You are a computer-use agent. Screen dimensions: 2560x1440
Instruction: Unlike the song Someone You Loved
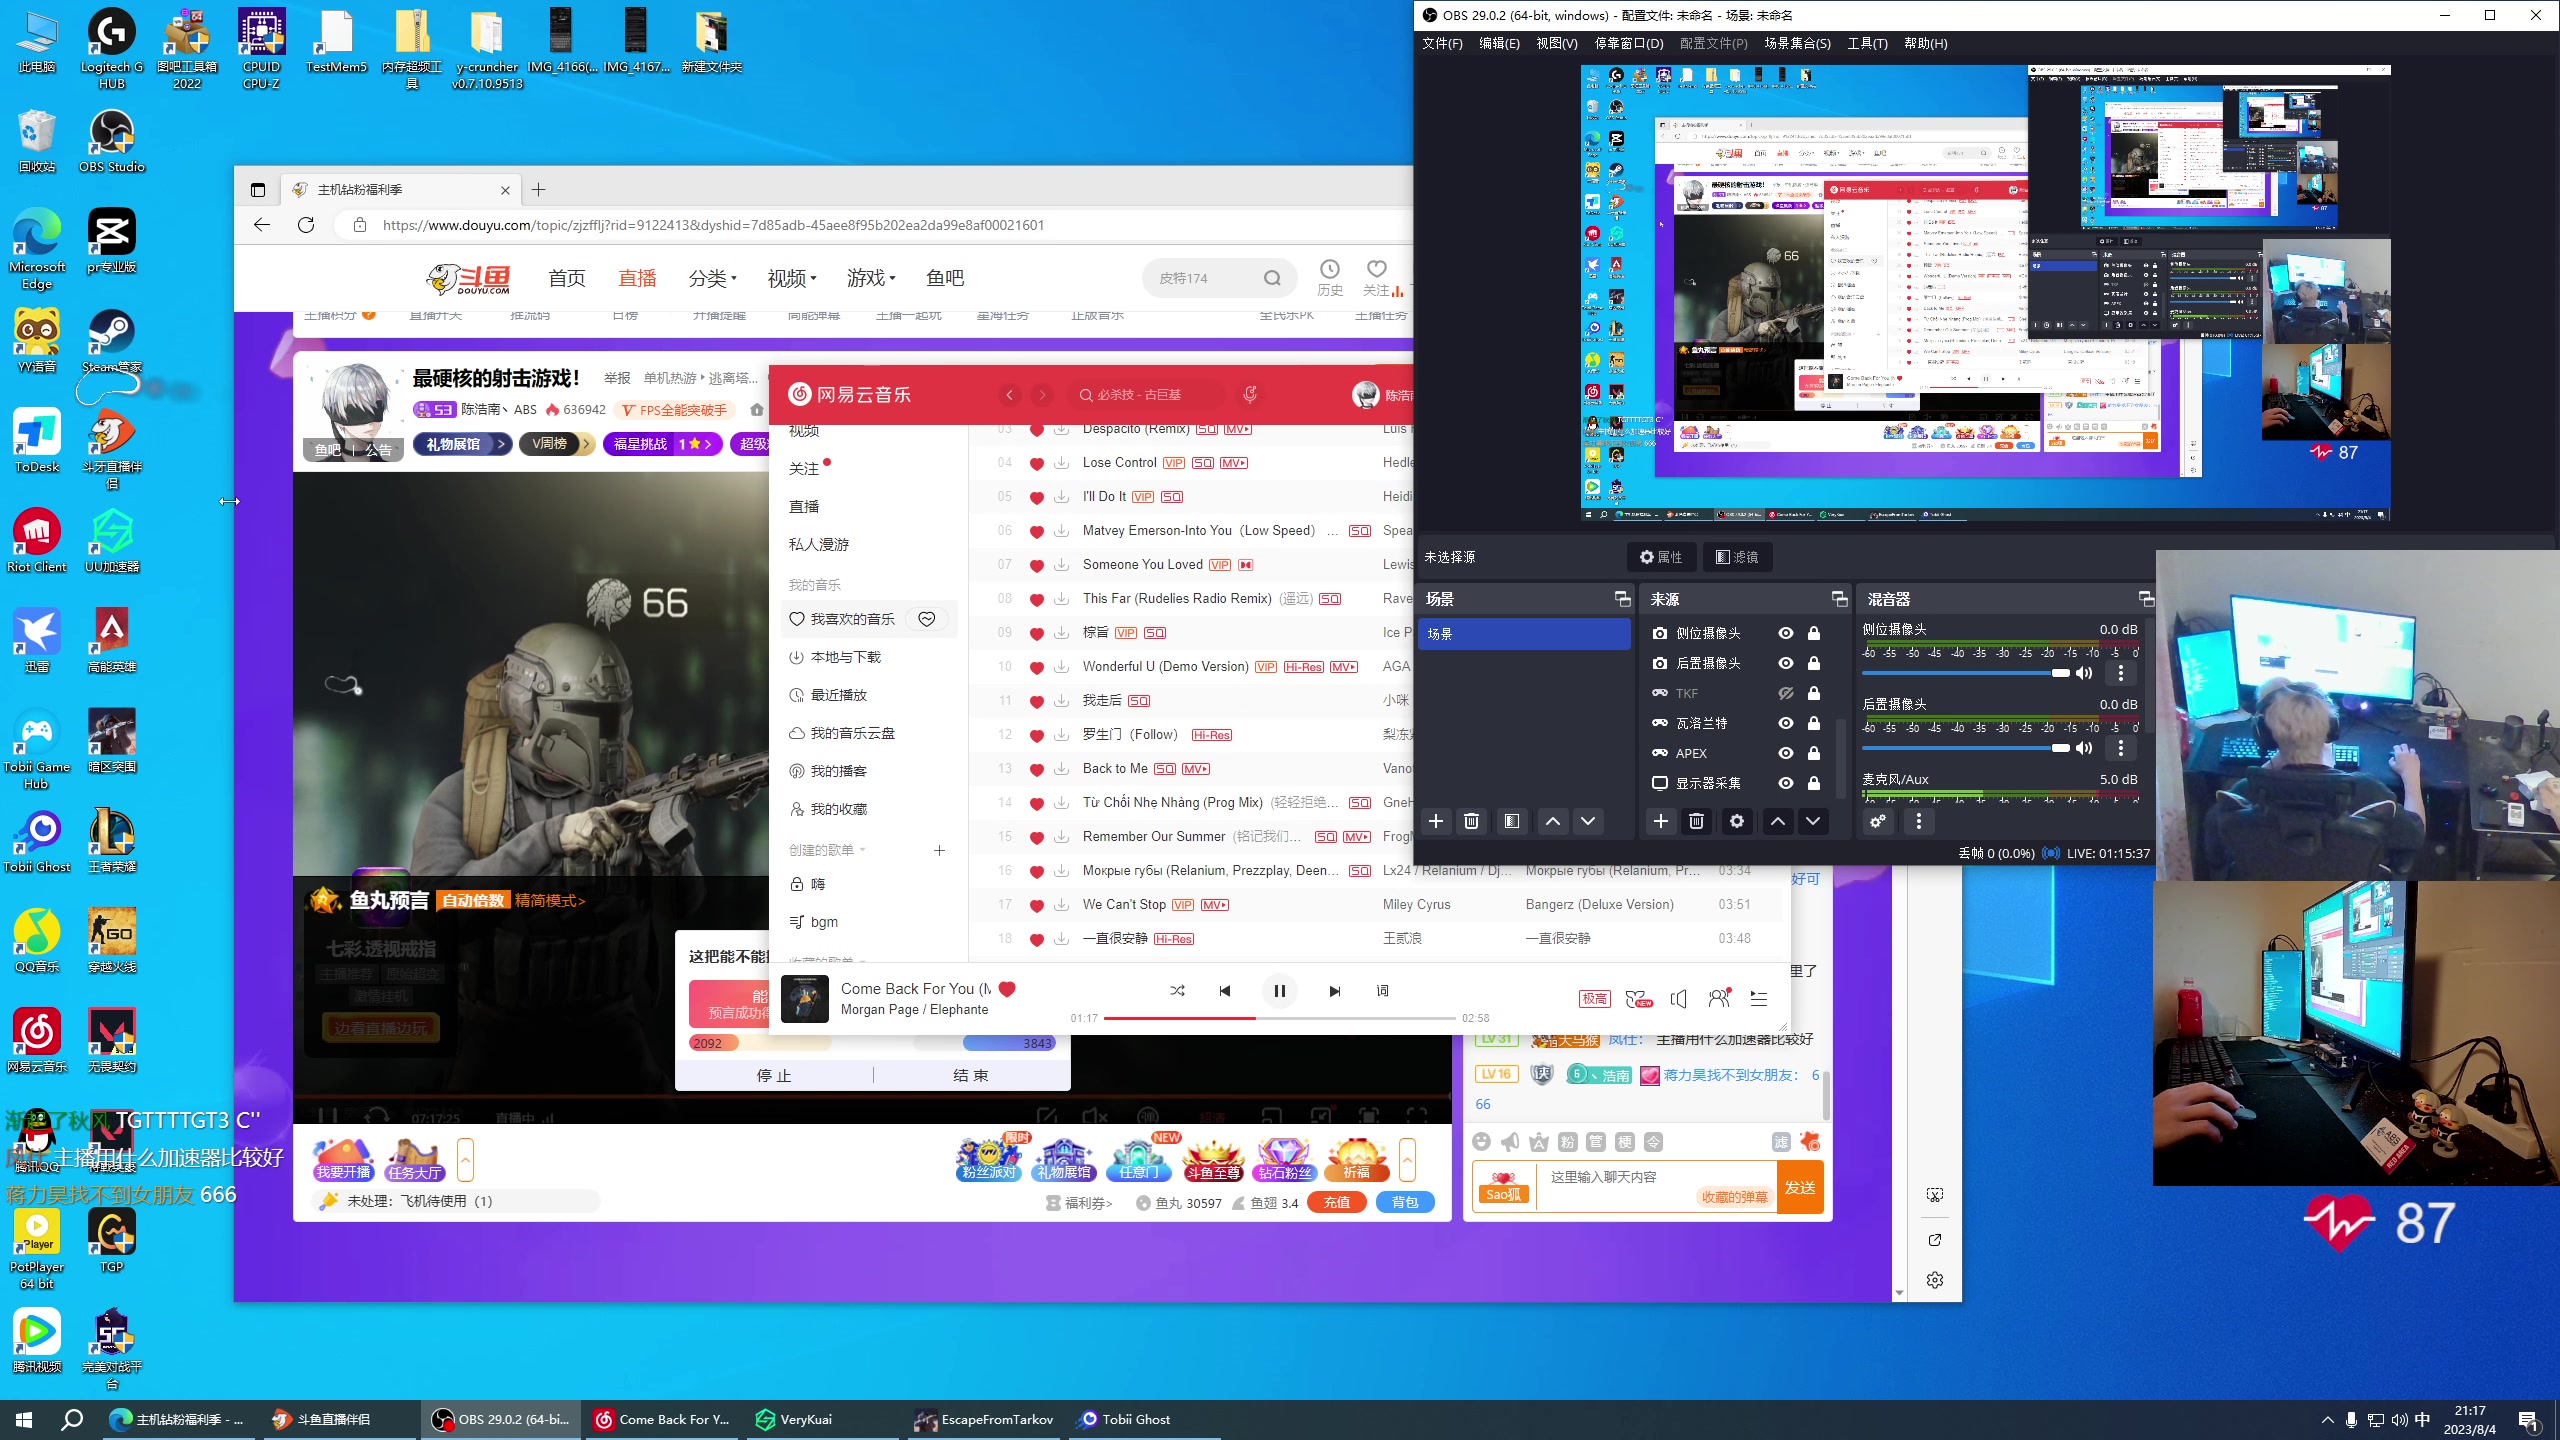coord(1037,566)
